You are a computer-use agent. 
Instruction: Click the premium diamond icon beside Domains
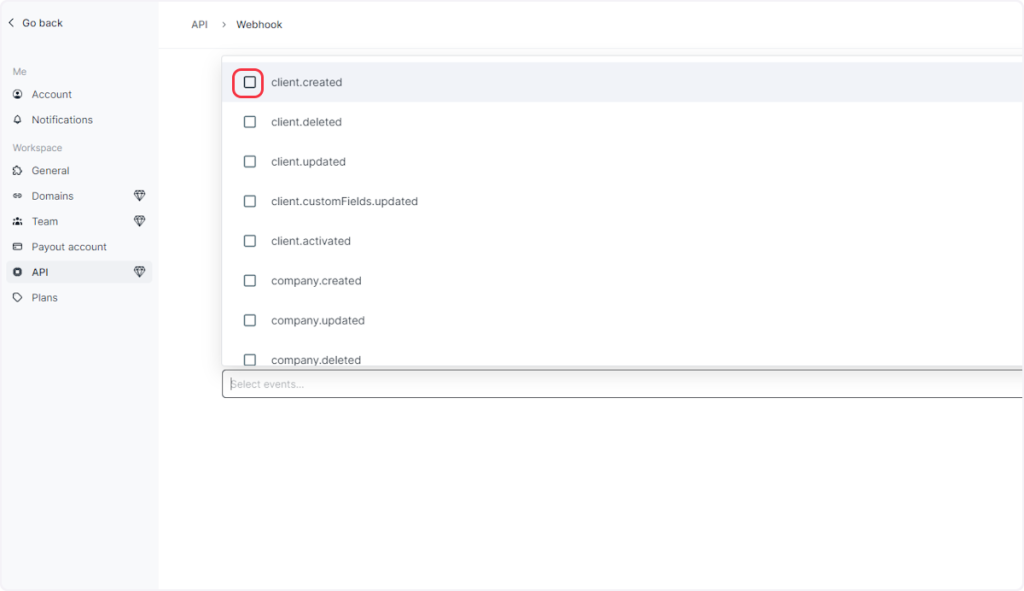point(139,196)
